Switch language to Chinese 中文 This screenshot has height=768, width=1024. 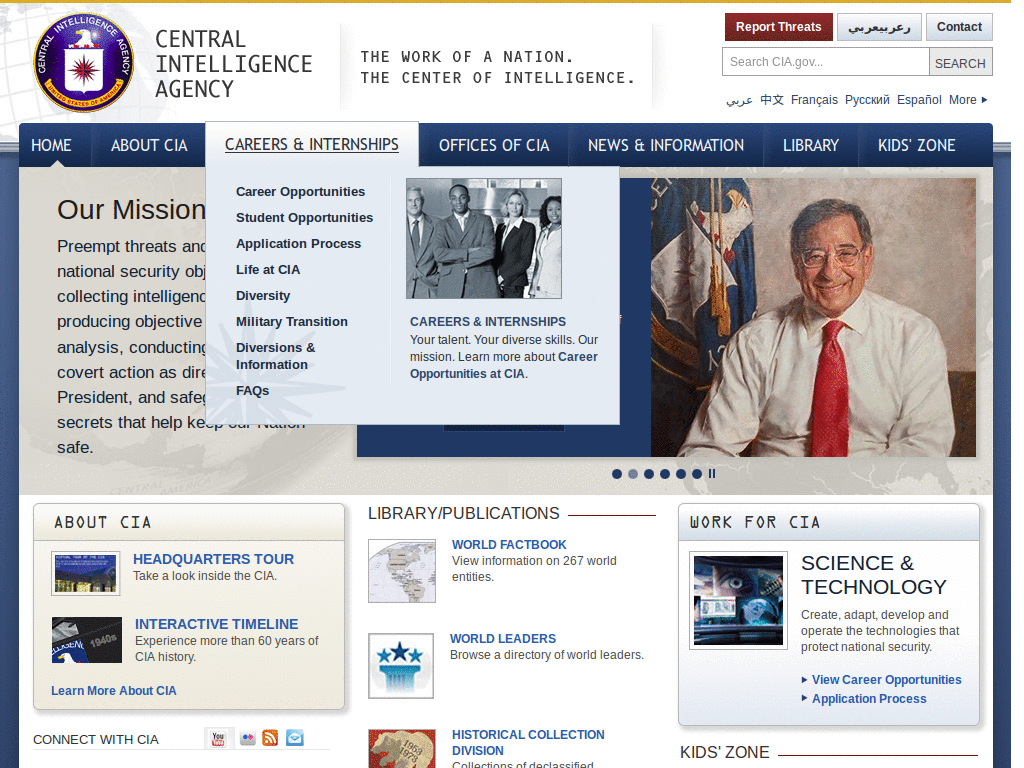(x=772, y=100)
